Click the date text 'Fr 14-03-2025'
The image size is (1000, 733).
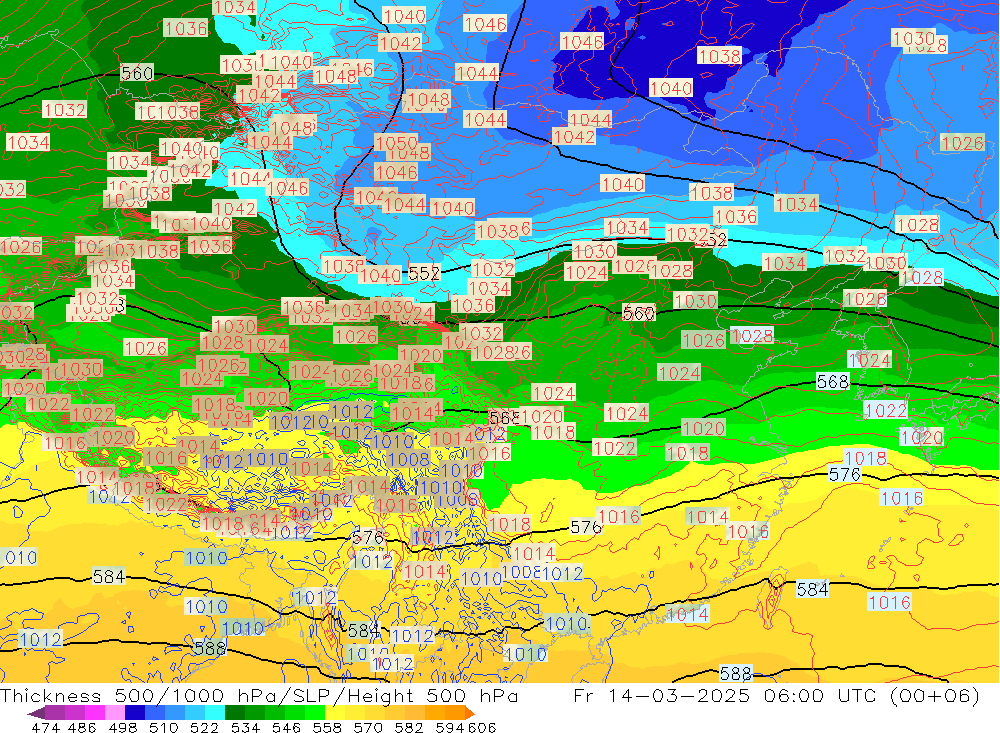click(662, 695)
